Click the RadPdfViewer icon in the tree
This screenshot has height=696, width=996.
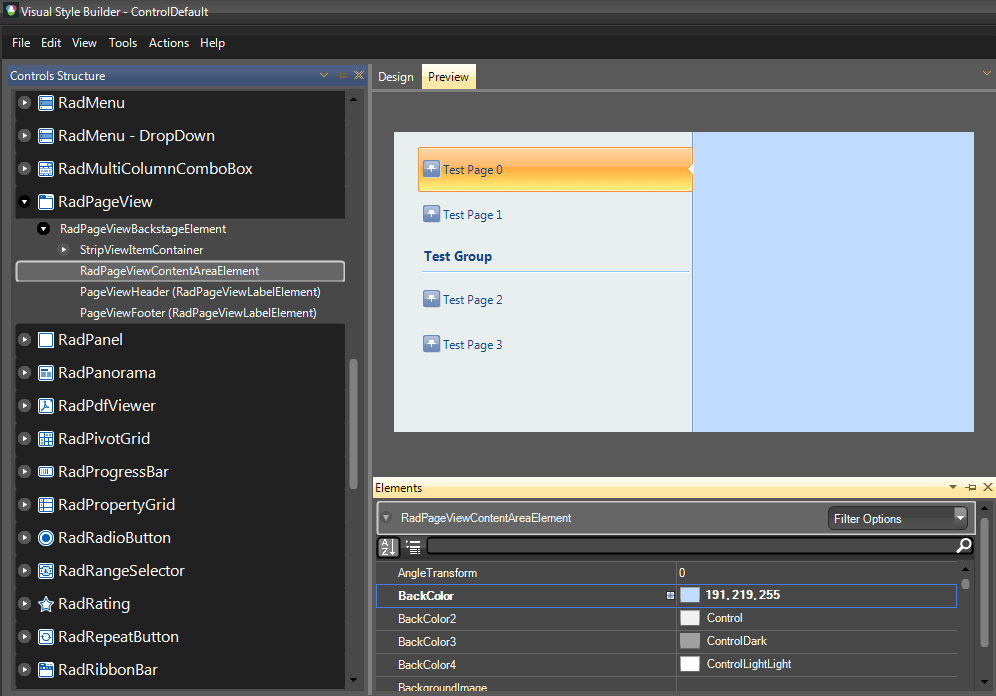click(x=44, y=405)
